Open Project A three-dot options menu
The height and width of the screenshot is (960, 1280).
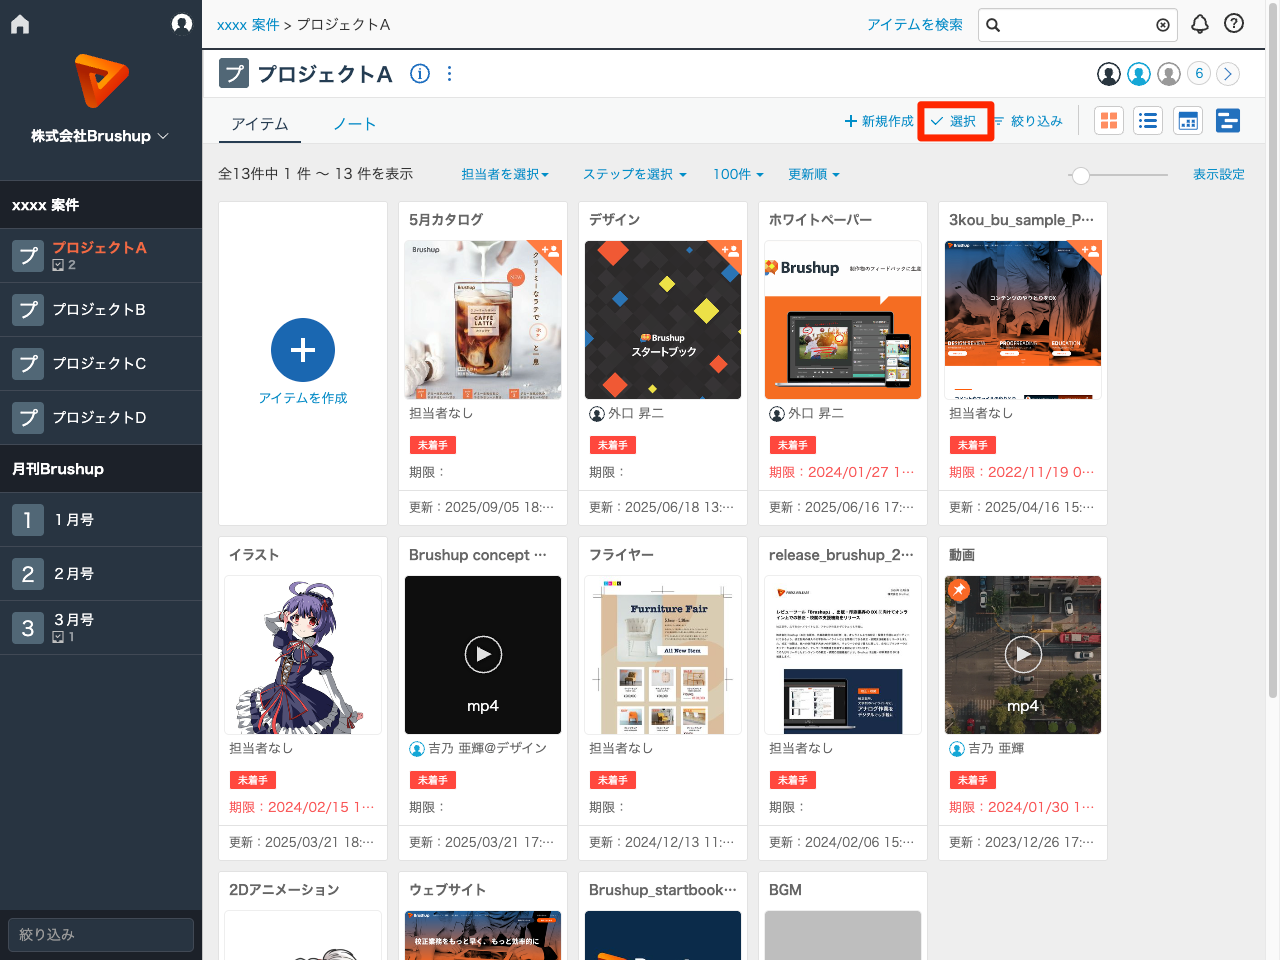[449, 74]
